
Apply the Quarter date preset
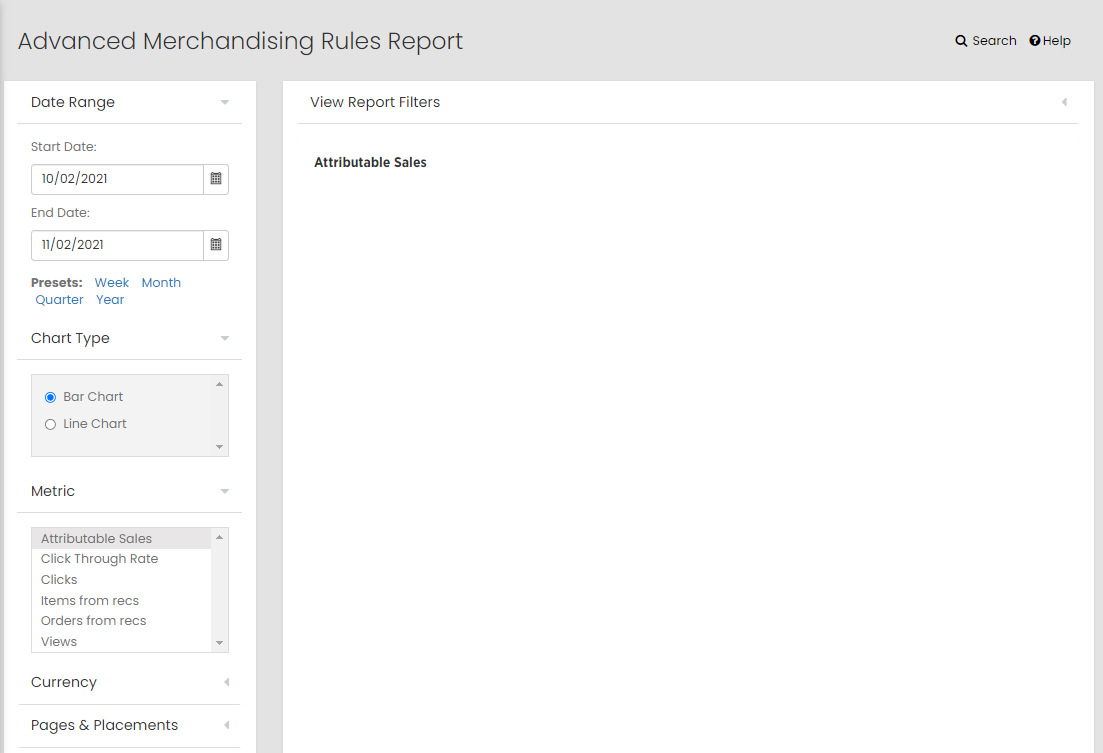(x=59, y=300)
